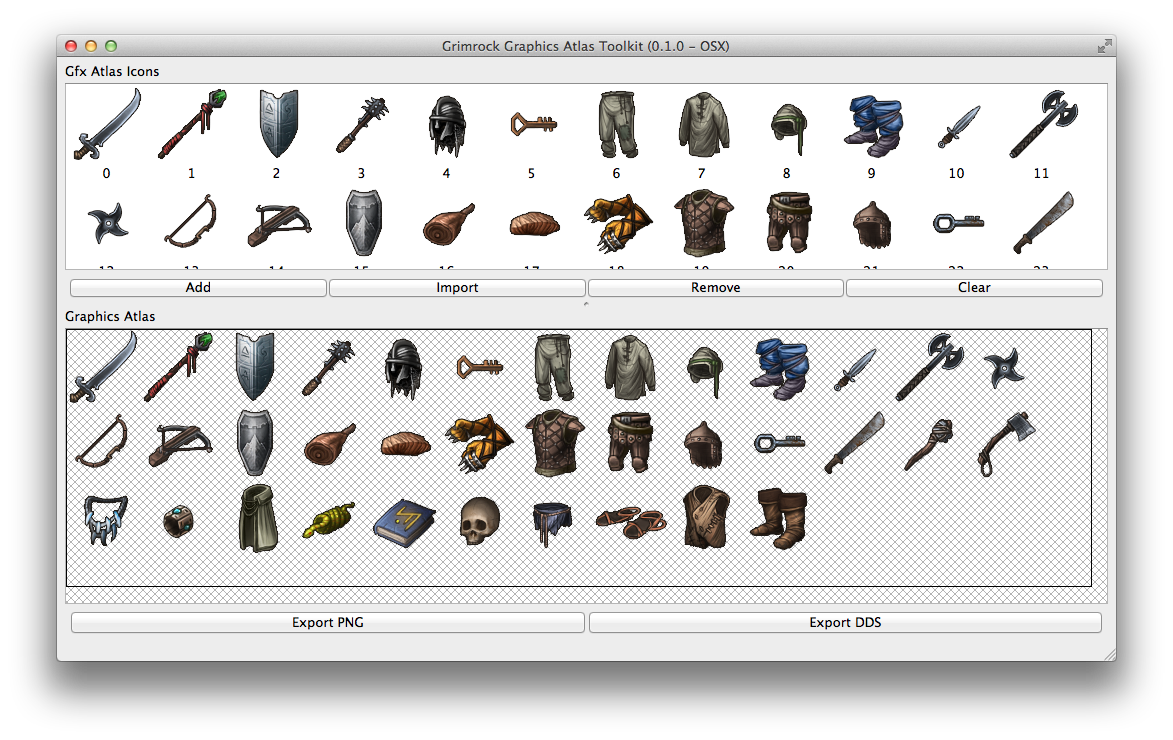
Task: Export the atlas as PNG
Action: (x=328, y=623)
